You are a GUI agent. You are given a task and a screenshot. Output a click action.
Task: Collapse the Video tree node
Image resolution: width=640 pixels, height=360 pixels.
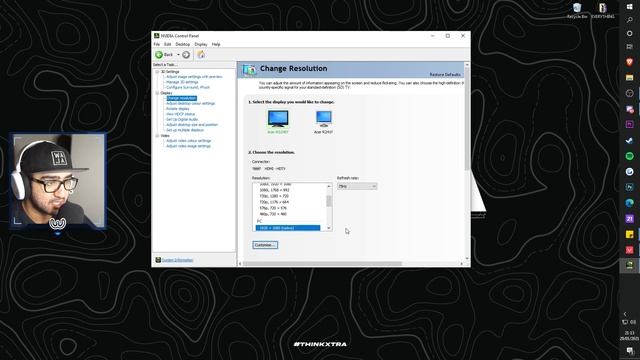157,136
